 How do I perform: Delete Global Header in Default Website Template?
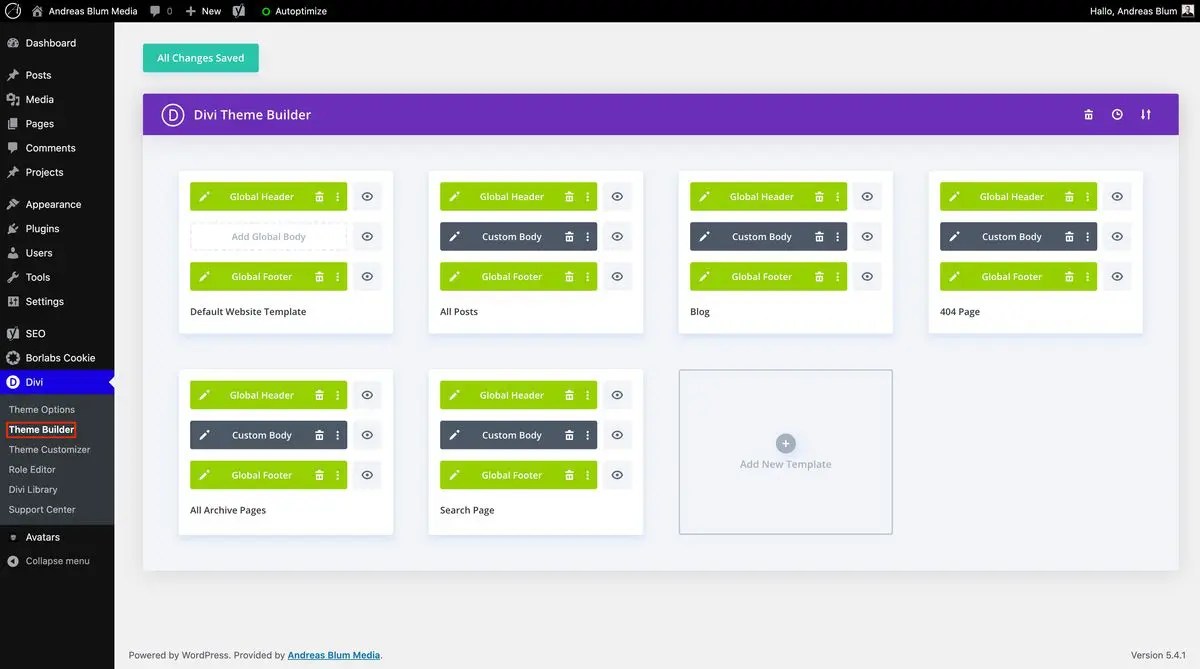coord(319,197)
